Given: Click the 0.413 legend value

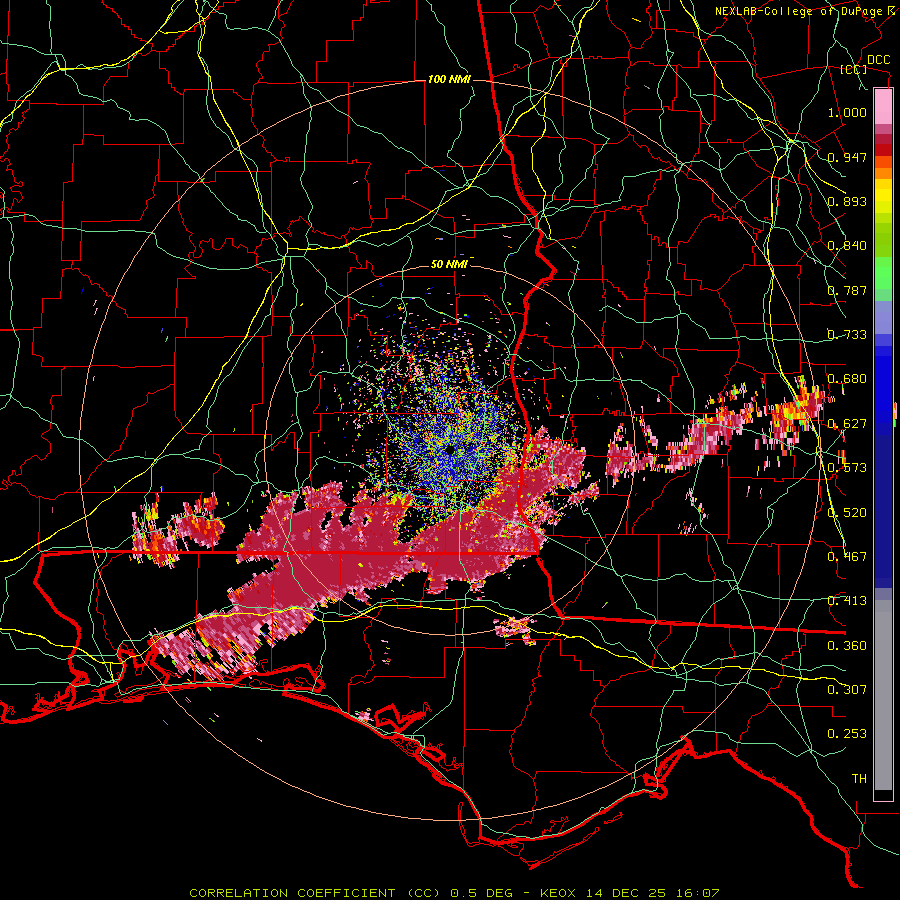Looking at the screenshot, I should (847, 601).
